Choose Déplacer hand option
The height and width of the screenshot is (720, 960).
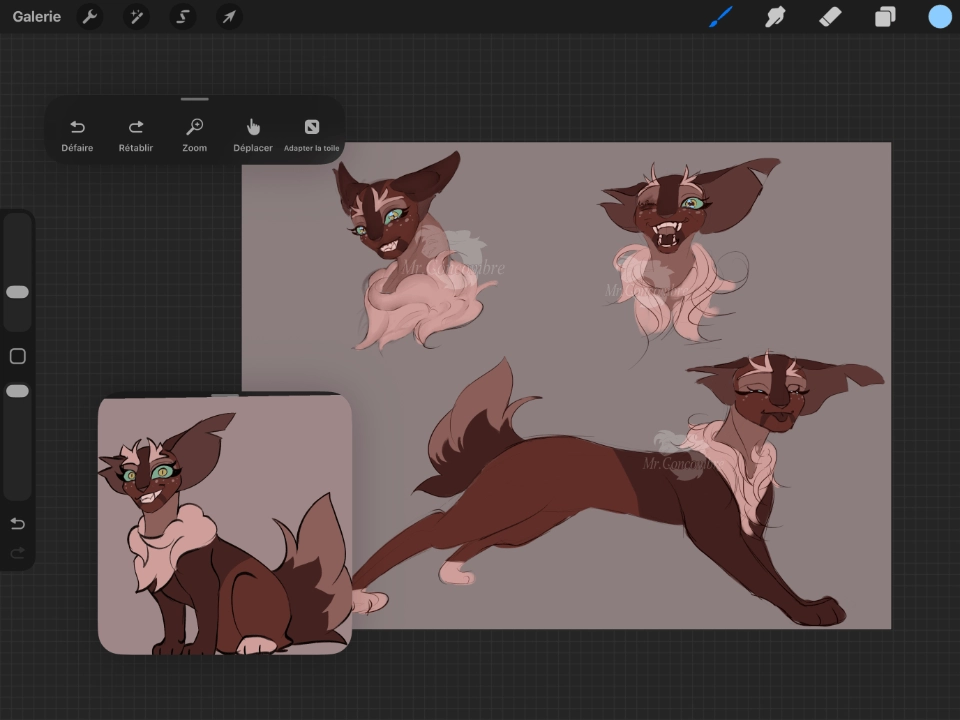253,135
